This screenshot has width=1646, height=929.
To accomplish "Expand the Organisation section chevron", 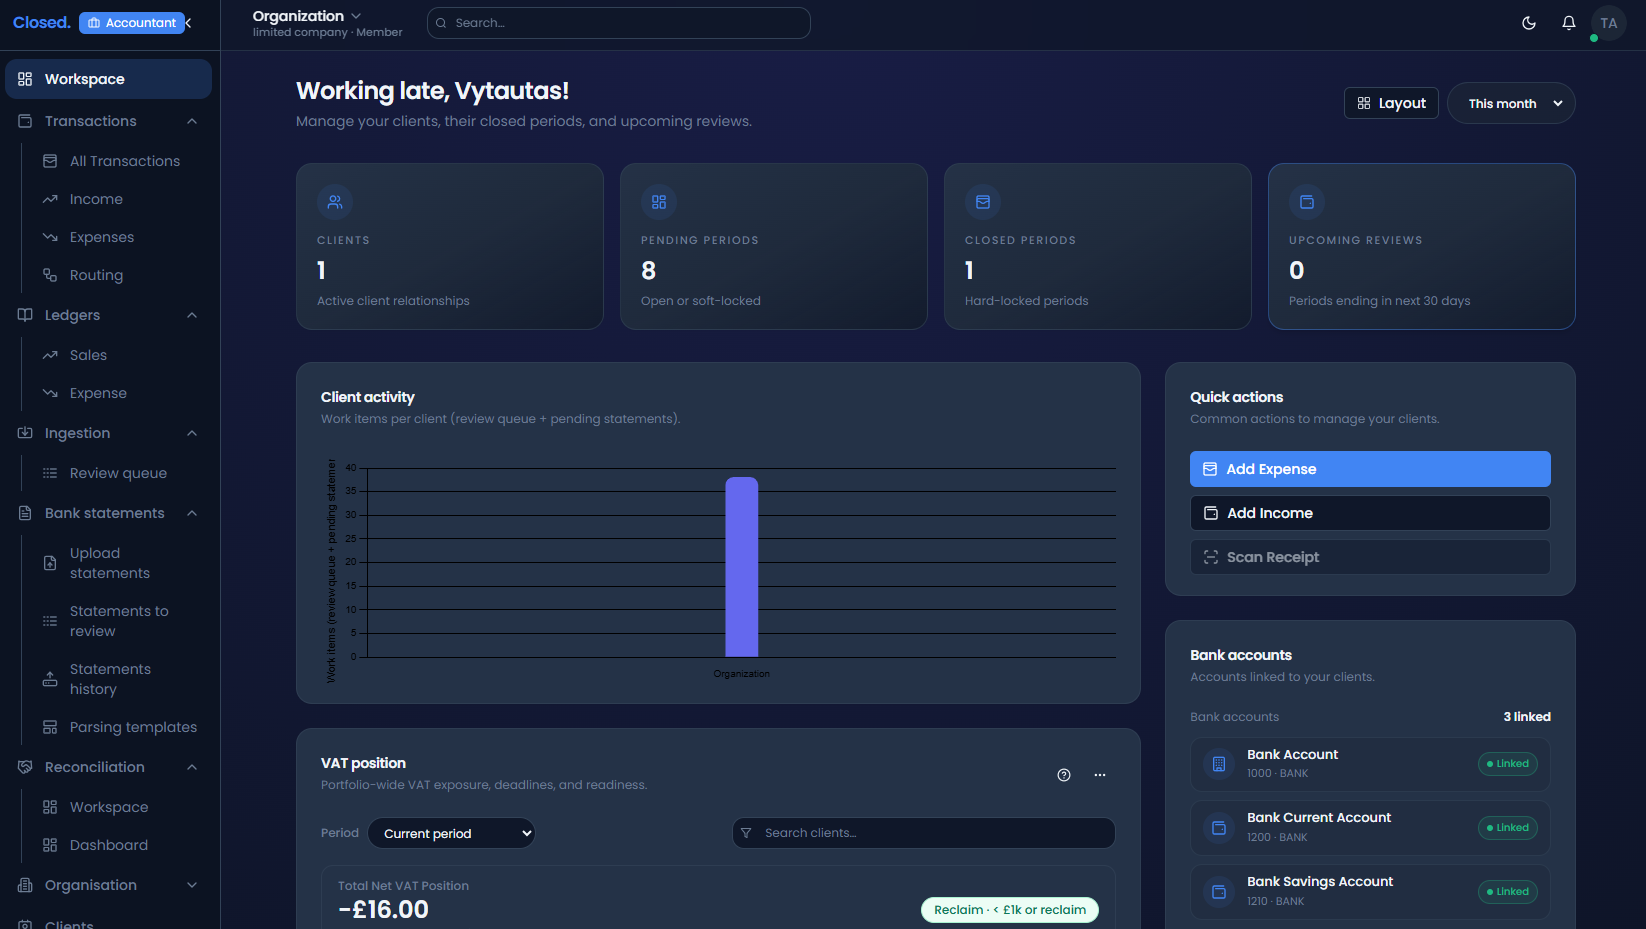I will pyautogui.click(x=192, y=885).
